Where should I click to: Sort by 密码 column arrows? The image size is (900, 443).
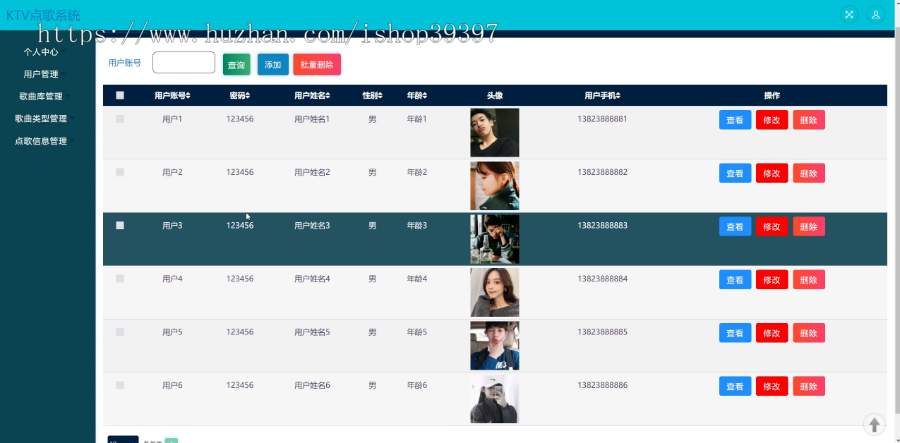[248, 96]
